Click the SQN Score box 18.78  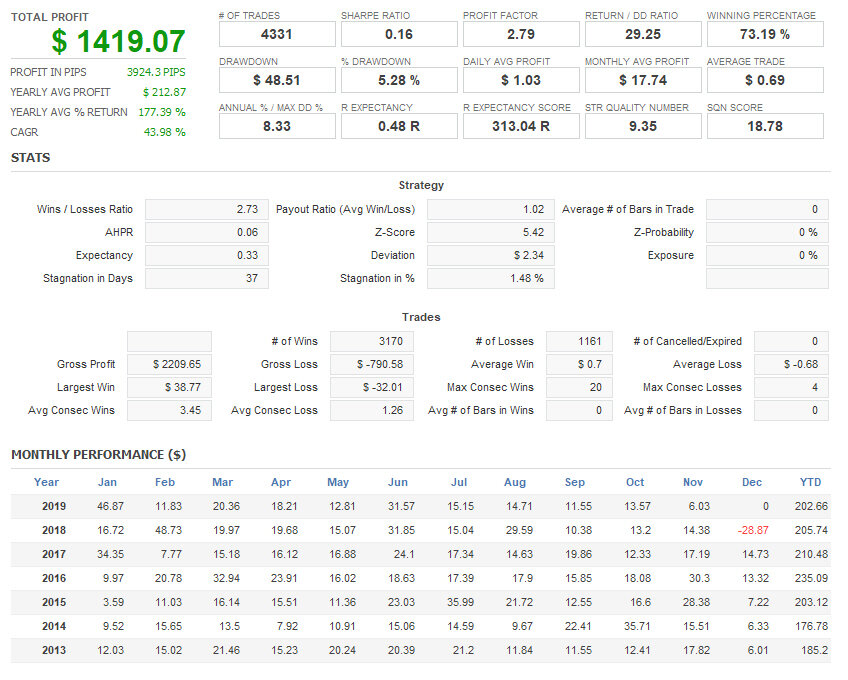click(x=765, y=126)
